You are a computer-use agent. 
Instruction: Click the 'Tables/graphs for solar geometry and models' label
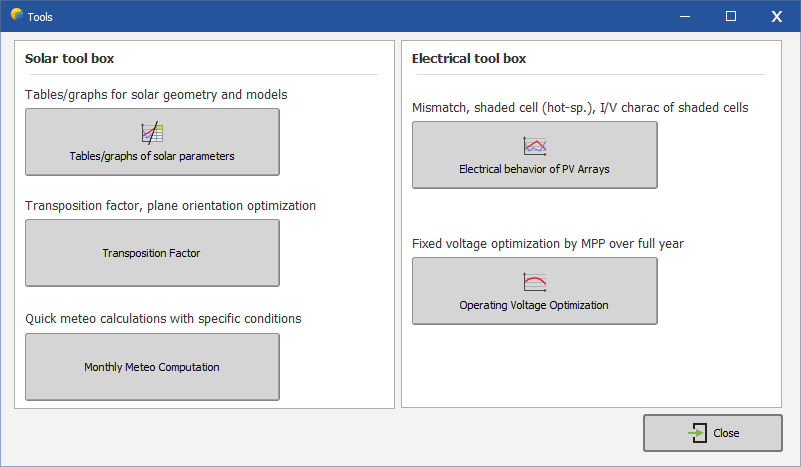click(156, 95)
